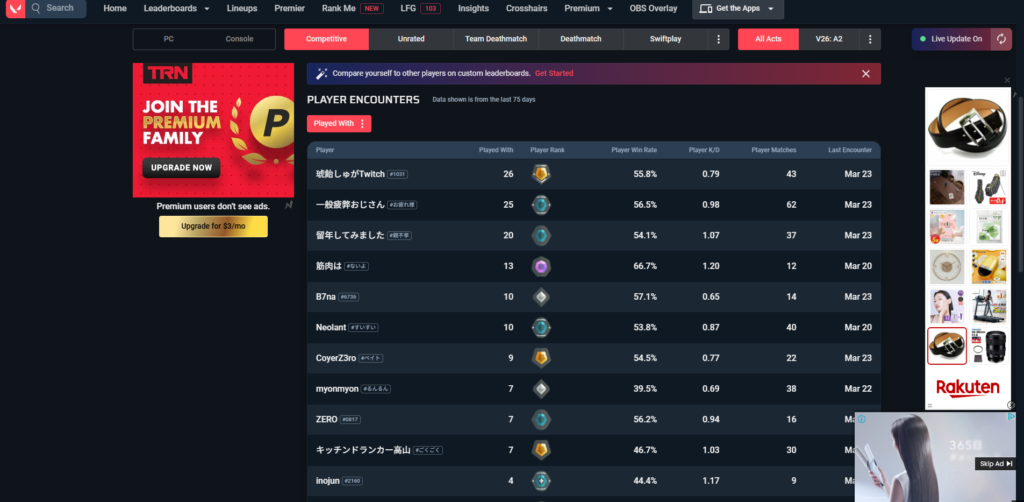The image size is (1024, 502).
Task: Expand the Premium navigation dropdown
Action: tap(588, 8)
